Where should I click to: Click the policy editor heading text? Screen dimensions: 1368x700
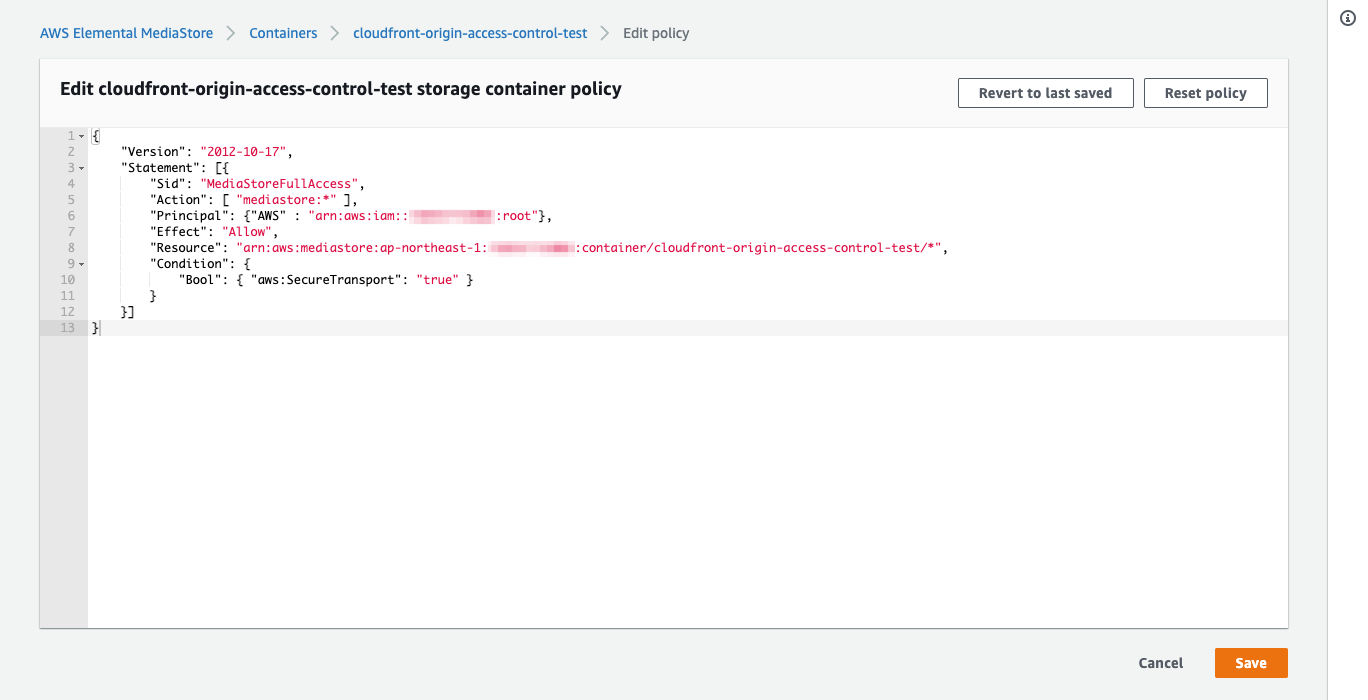tap(341, 89)
